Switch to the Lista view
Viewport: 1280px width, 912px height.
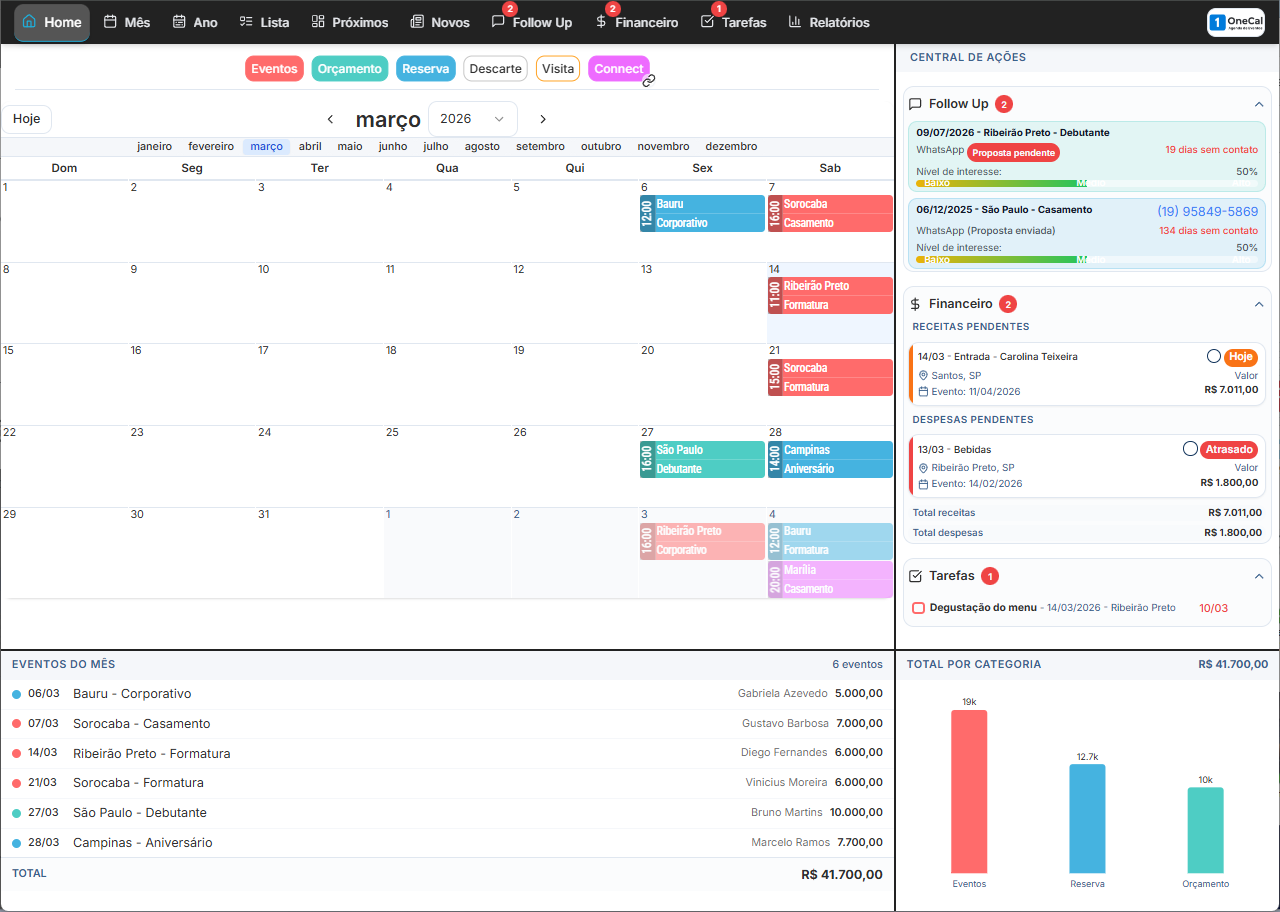265,22
